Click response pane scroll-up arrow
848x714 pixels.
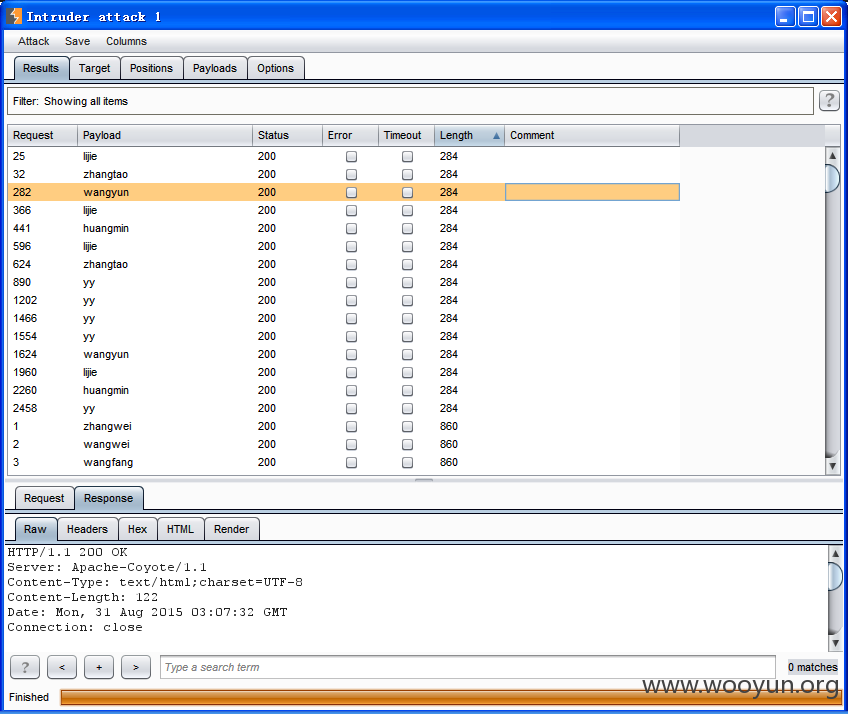[x=835, y=553]
